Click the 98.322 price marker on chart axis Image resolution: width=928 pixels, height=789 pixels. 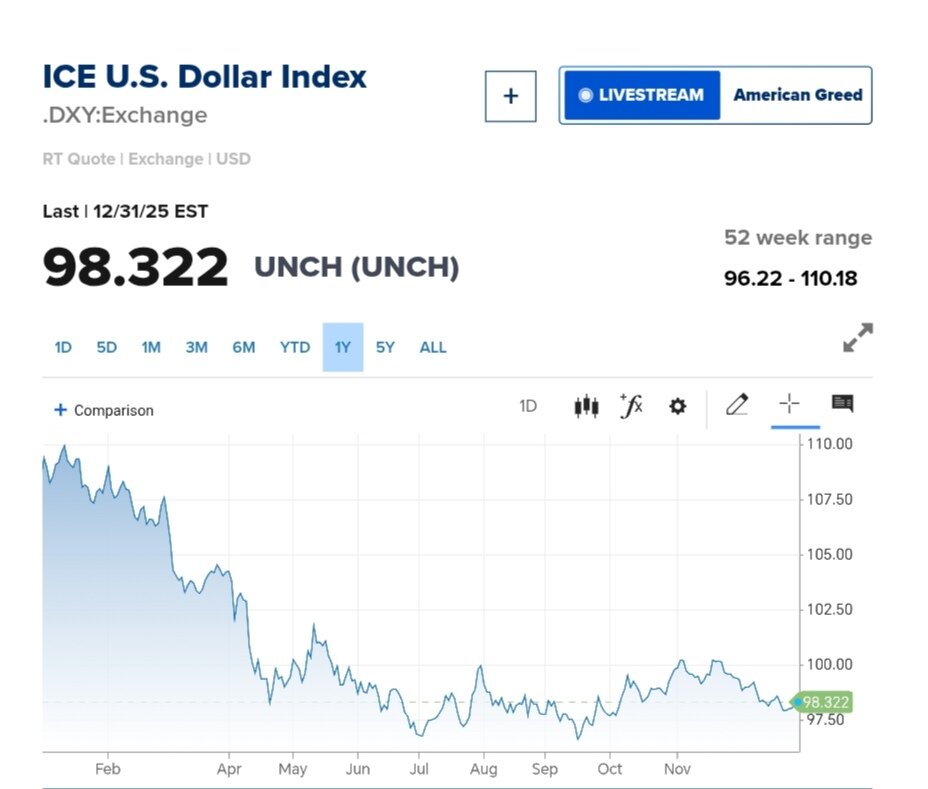coord(825,702)
